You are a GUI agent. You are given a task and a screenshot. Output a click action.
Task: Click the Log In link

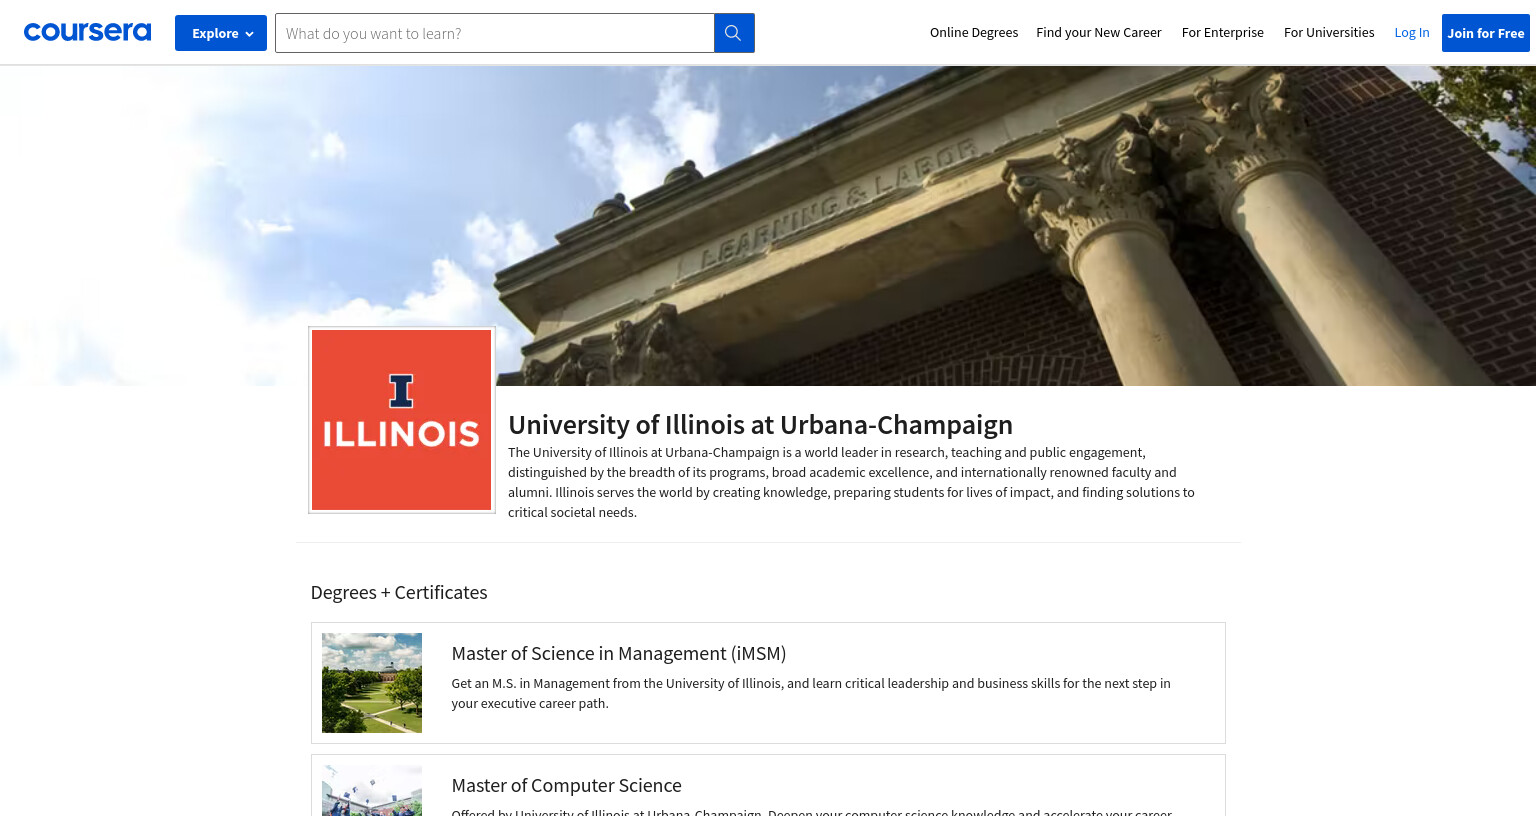click(1412, 33)
